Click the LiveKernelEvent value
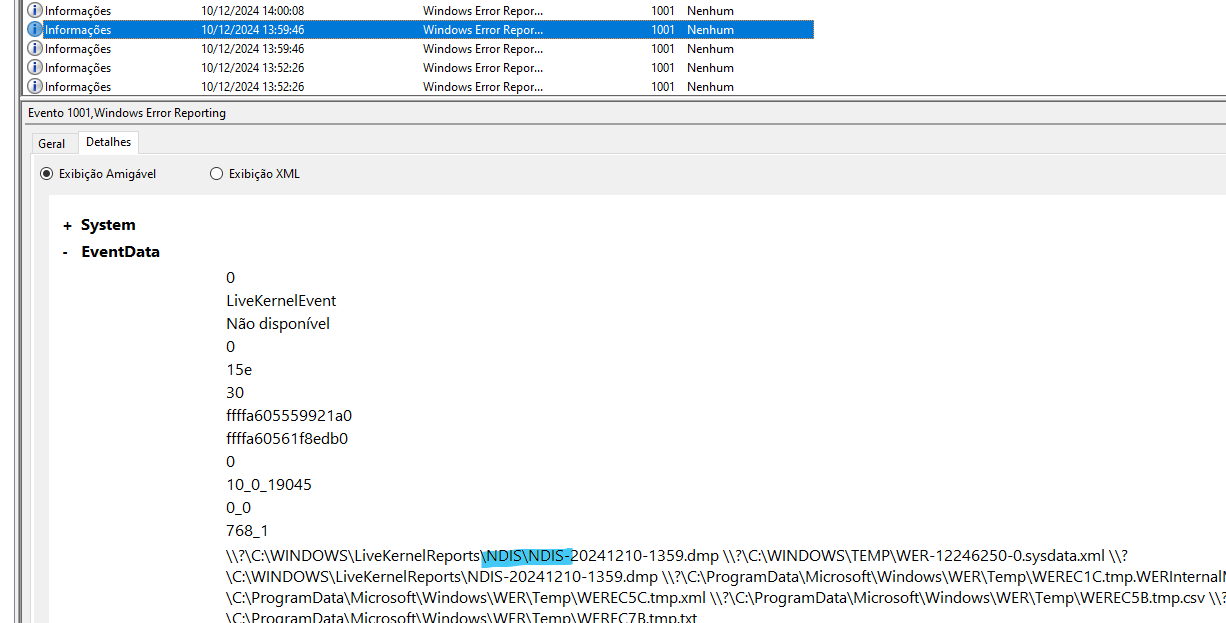The image size is (1226, 623). [x=281, y=301]
